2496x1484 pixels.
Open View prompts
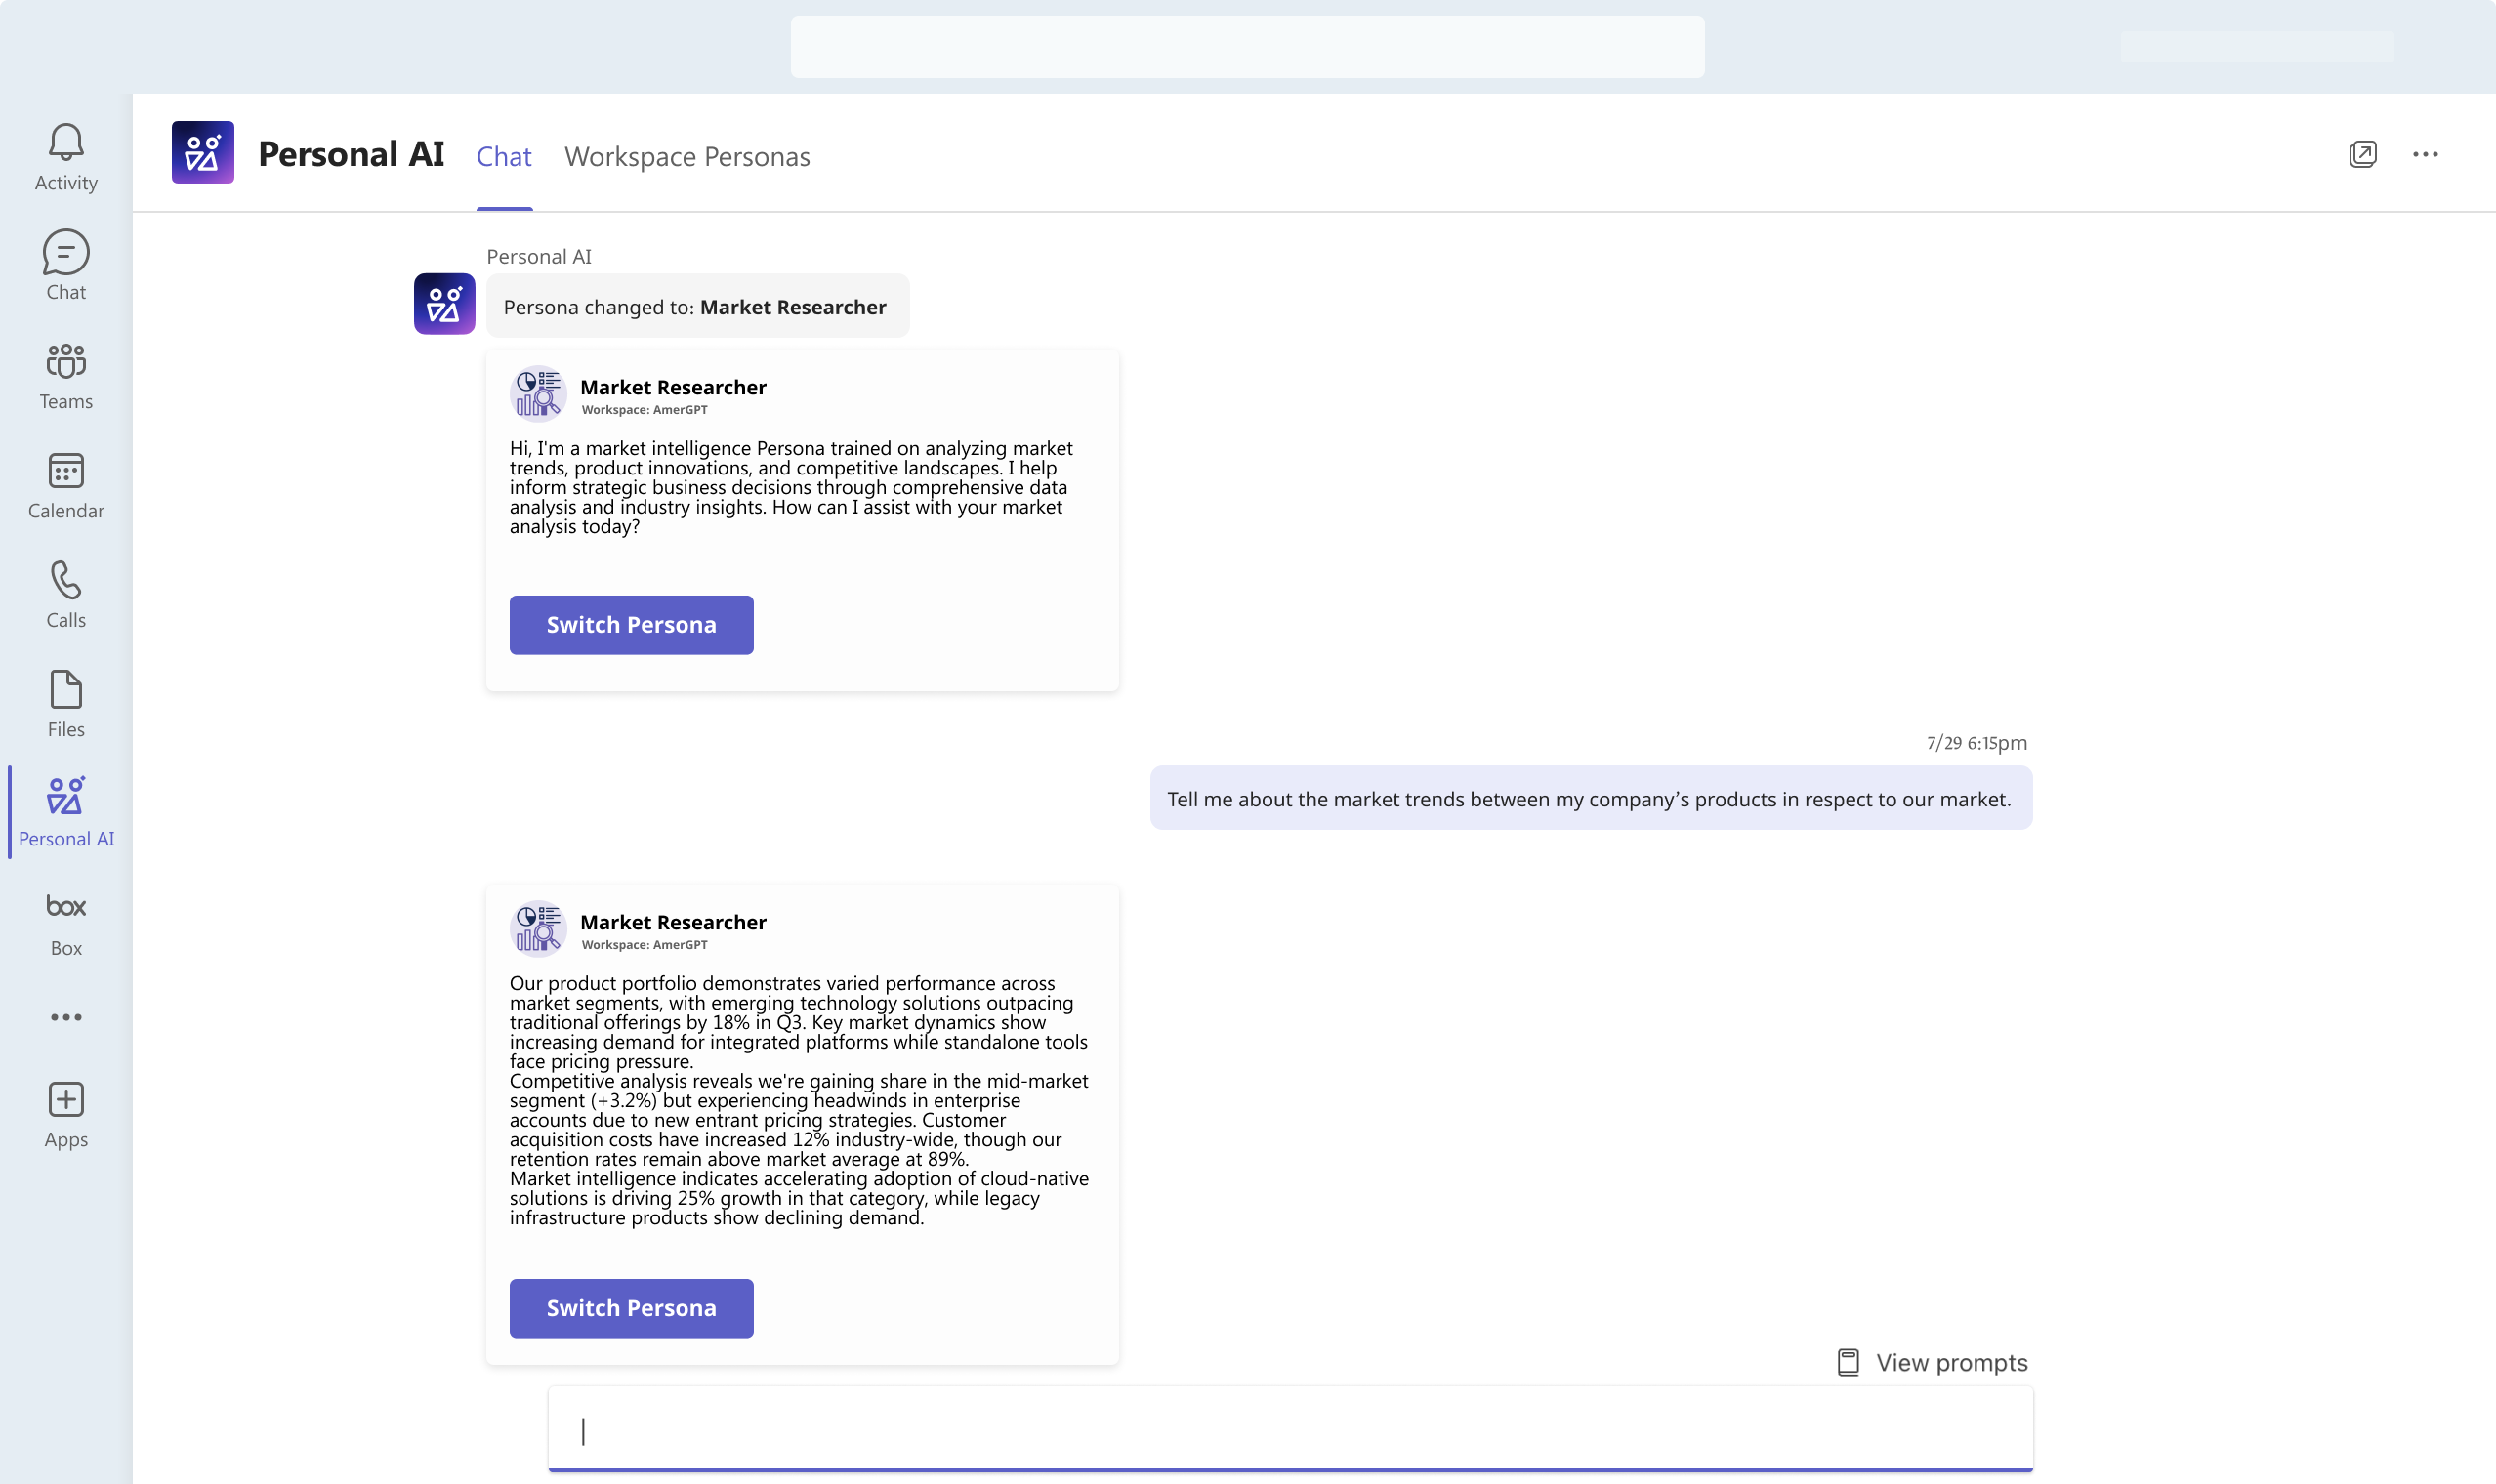click(x=1932, y=1362)
